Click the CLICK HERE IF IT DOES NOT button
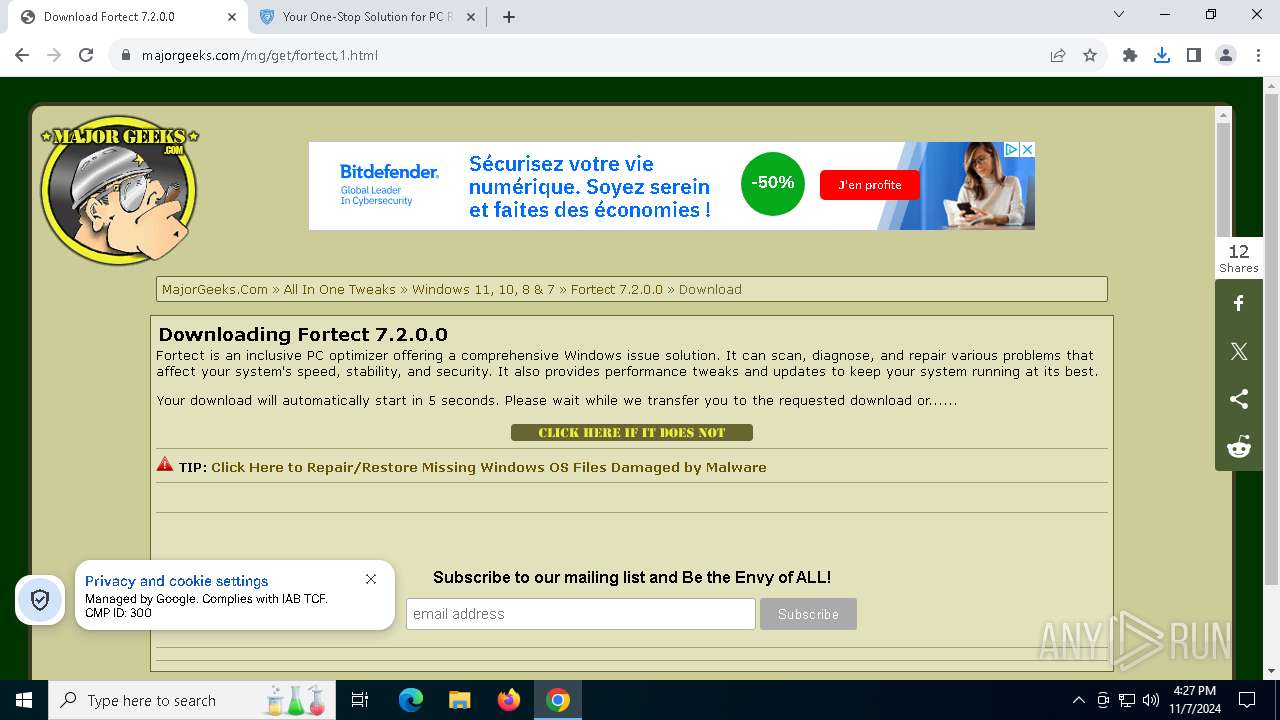Image resolution: width=1280 pixels, height=720 pixels. [632, 432]
